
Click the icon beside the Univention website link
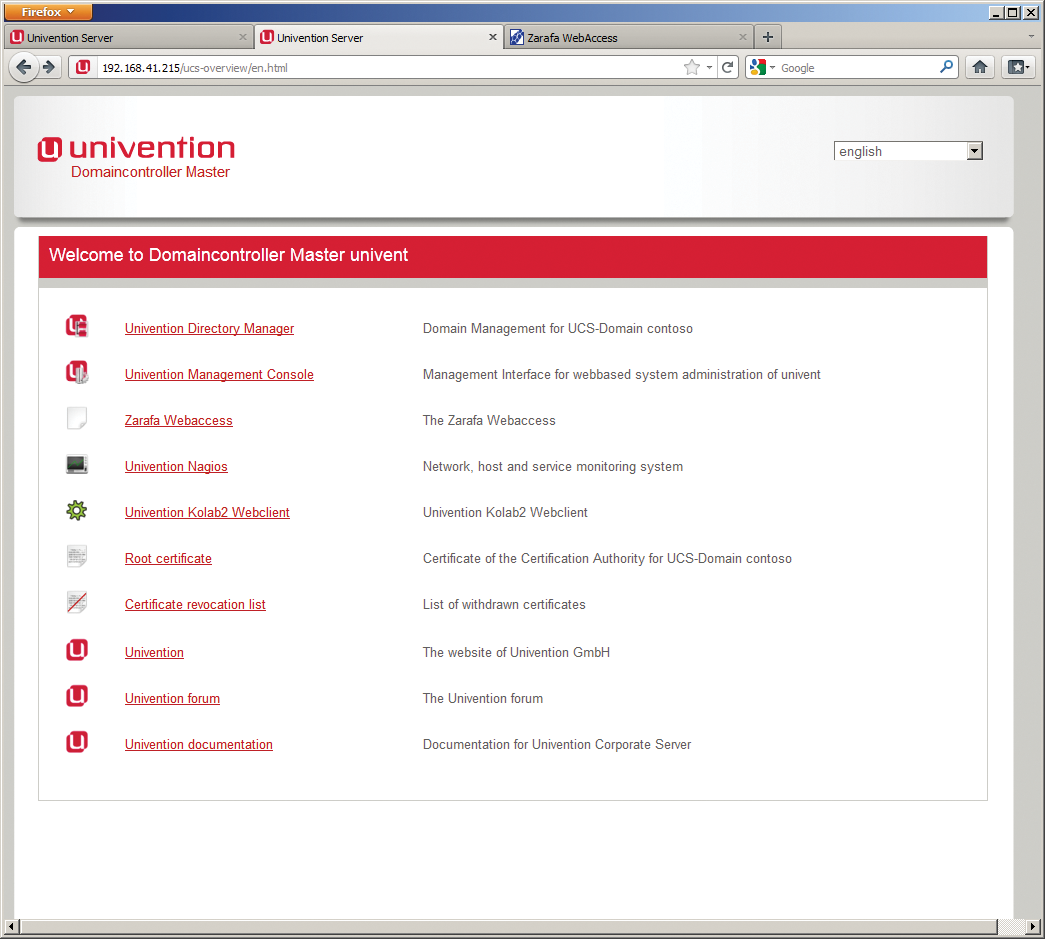[77, 650]
